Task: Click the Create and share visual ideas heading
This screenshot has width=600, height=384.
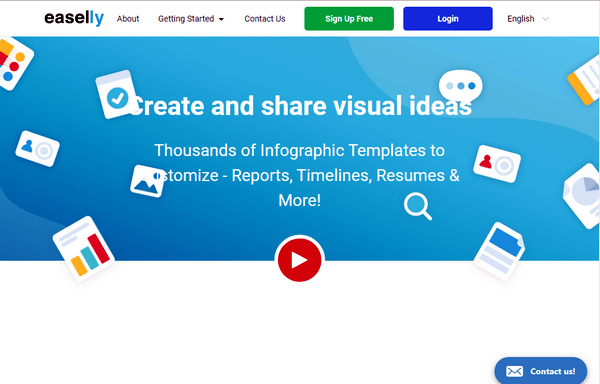Action: (x=300, y=106)
